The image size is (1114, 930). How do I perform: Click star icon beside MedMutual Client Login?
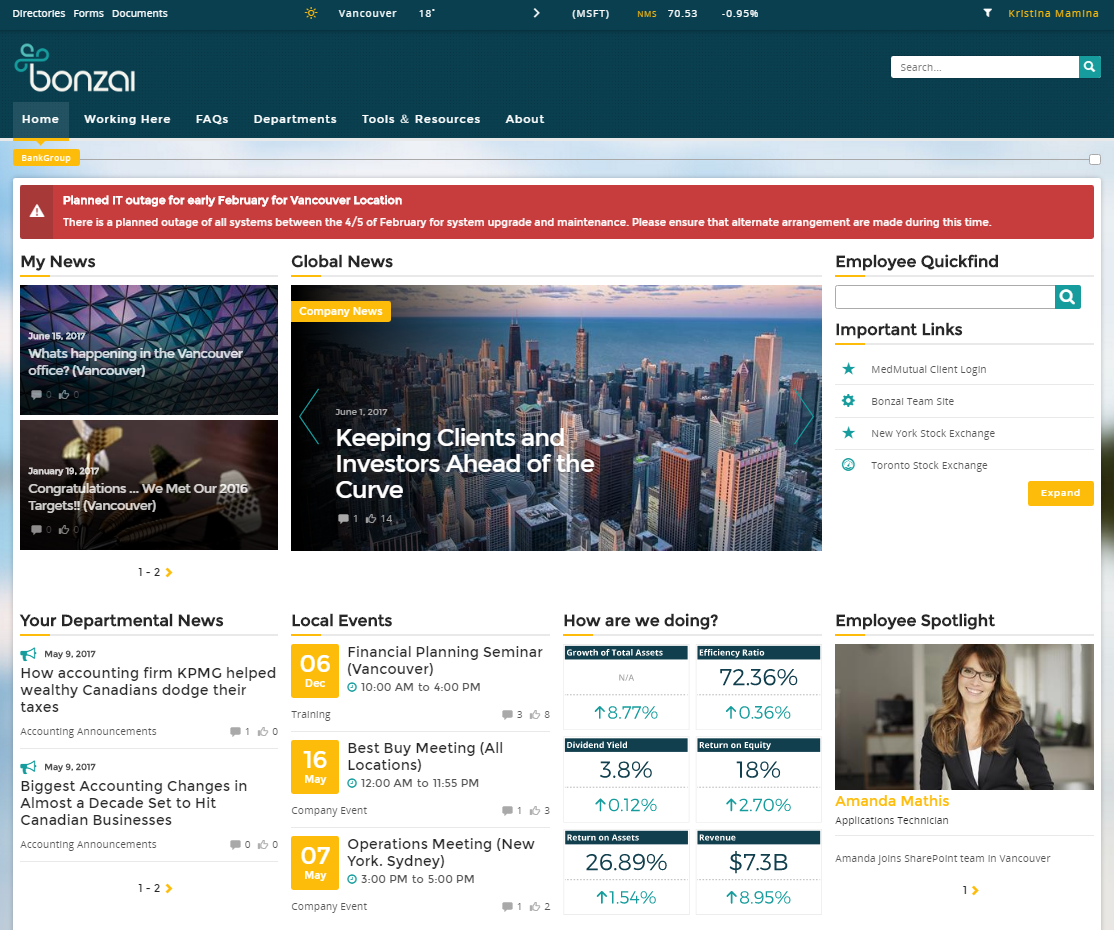849,369
